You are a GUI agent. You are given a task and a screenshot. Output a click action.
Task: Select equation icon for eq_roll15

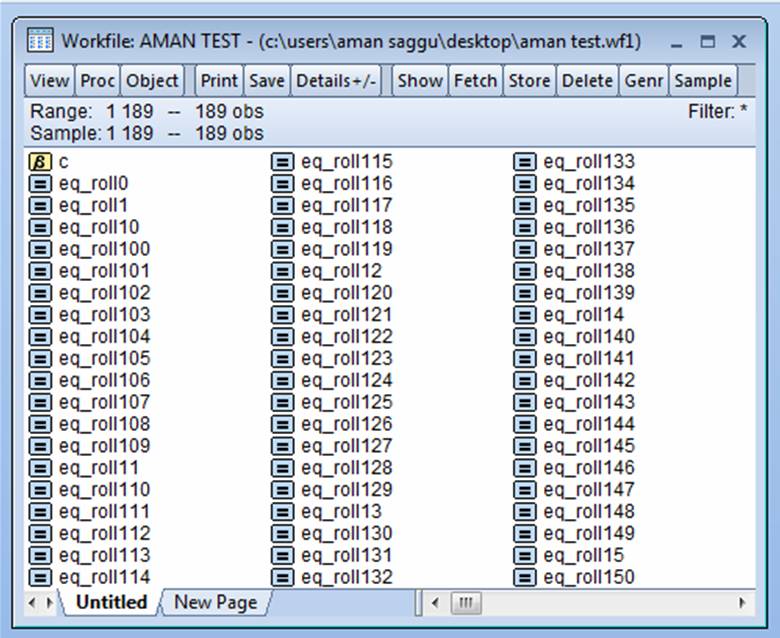pos(524,555)
